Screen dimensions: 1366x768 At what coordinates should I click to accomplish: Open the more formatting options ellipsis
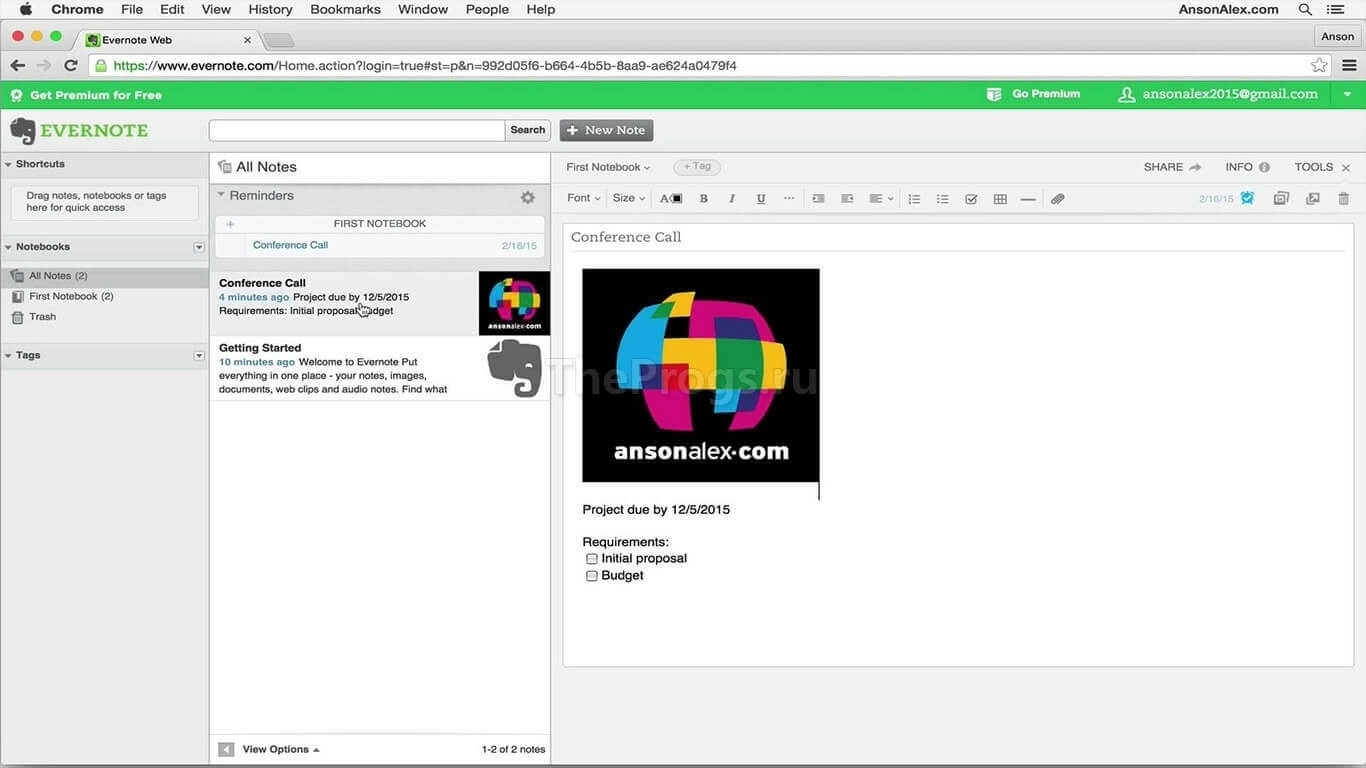click(x=789, y=198)
